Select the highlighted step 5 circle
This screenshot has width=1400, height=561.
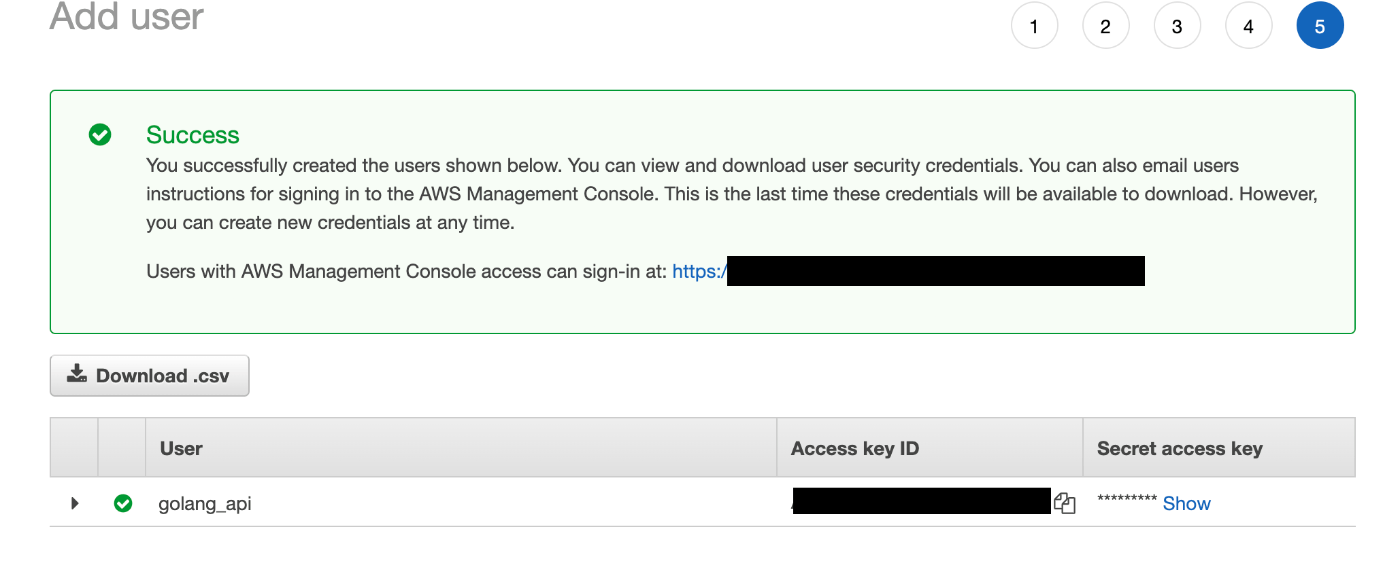click(1320, 27)
